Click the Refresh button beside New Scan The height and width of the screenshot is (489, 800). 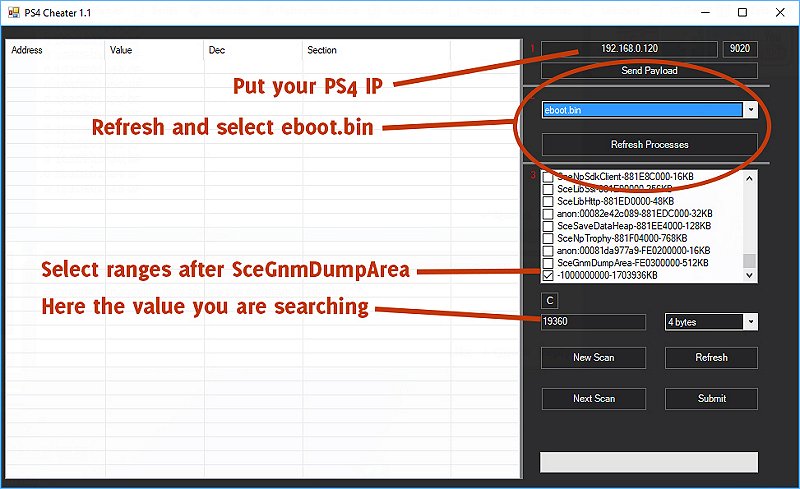click(x=711, y=358)
